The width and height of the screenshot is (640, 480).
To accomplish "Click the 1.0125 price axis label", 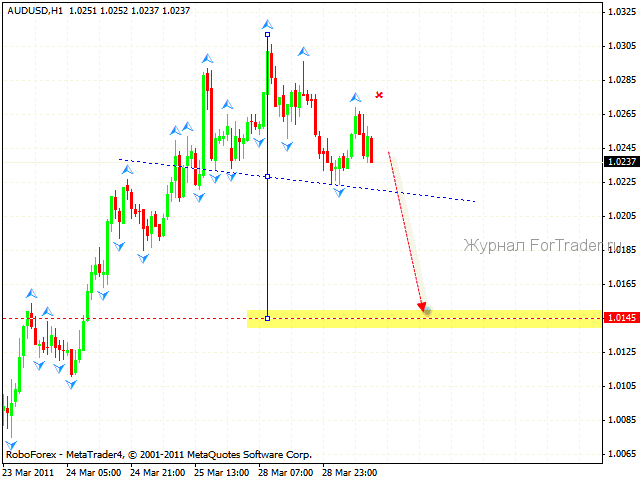I will (622, 351).
